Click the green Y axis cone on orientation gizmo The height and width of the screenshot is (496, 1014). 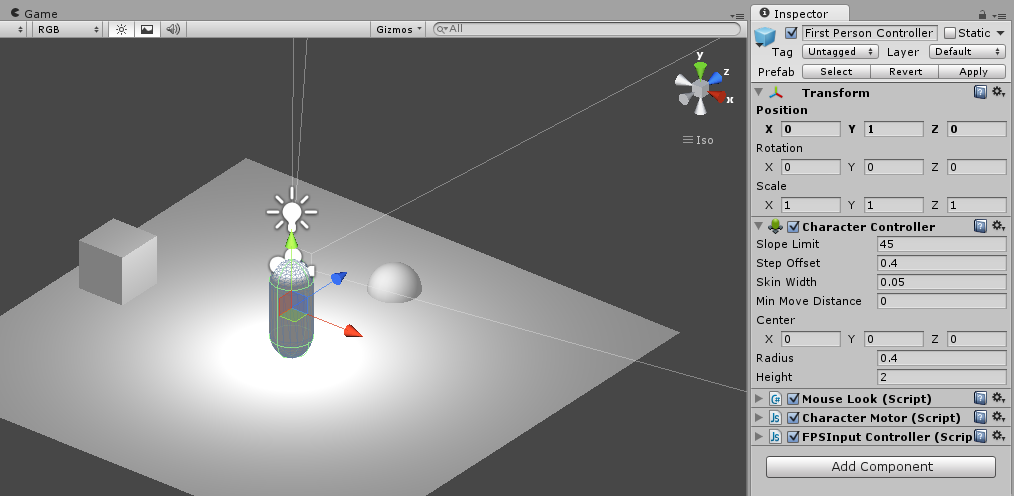coord(701,71)
